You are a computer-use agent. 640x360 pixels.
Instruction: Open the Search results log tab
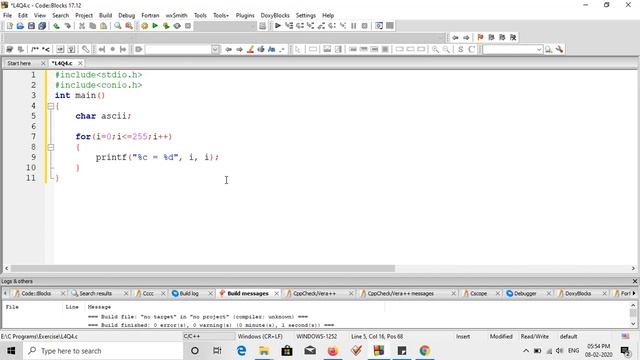pyautogui.click(x=96, y=293)
